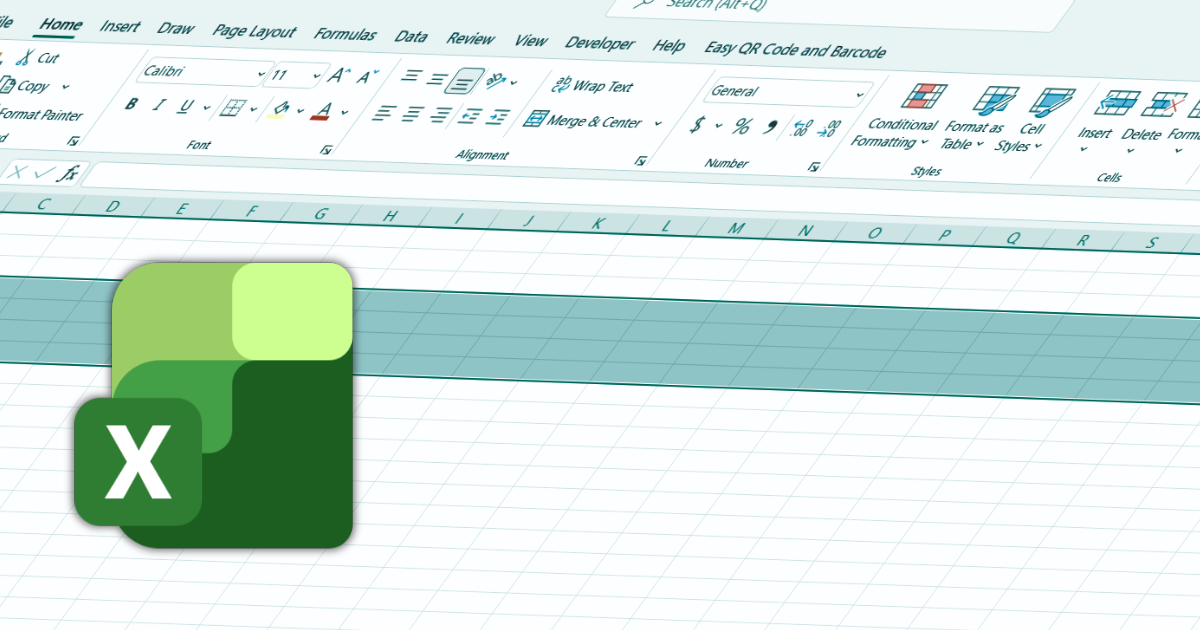Click the Cut scissors icon
Viewport: 1200px width, 630px height.
(x=26, y=58)
